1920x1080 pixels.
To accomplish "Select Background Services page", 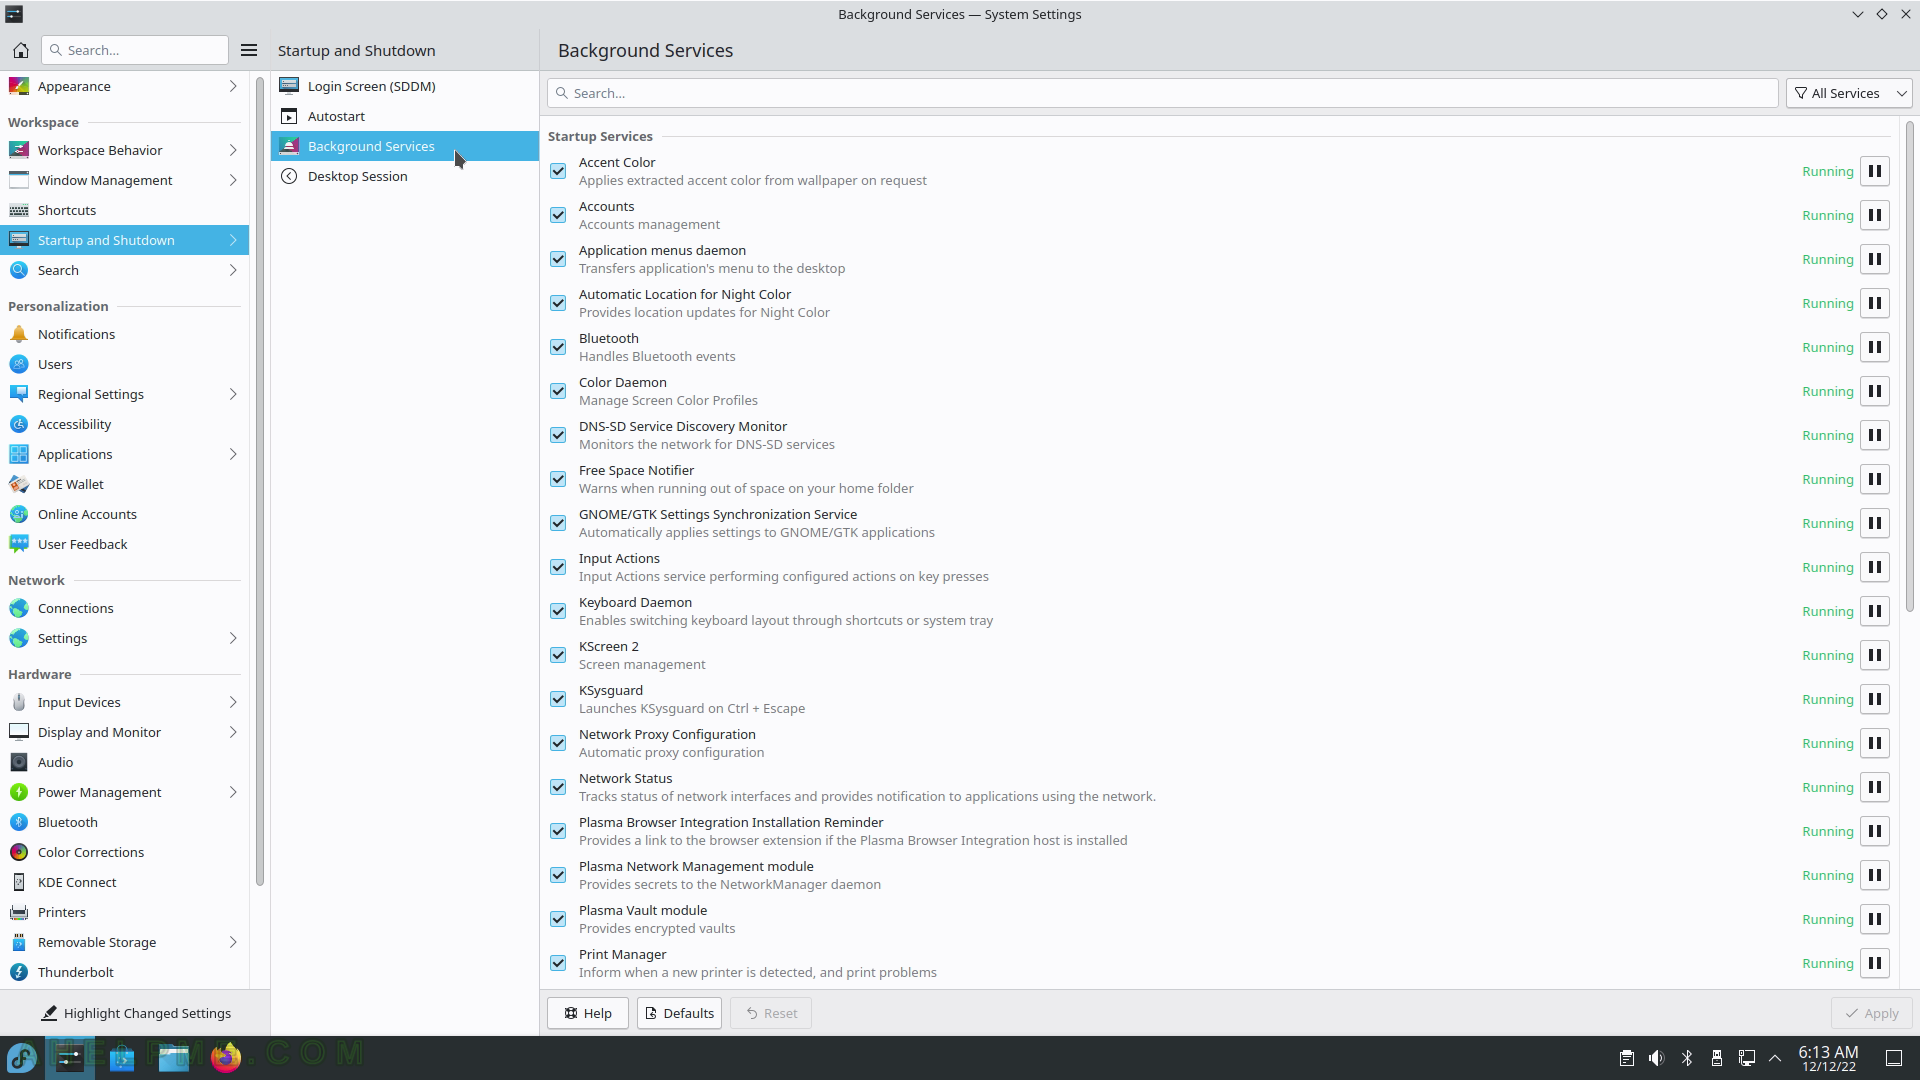I will click(404, 146).
